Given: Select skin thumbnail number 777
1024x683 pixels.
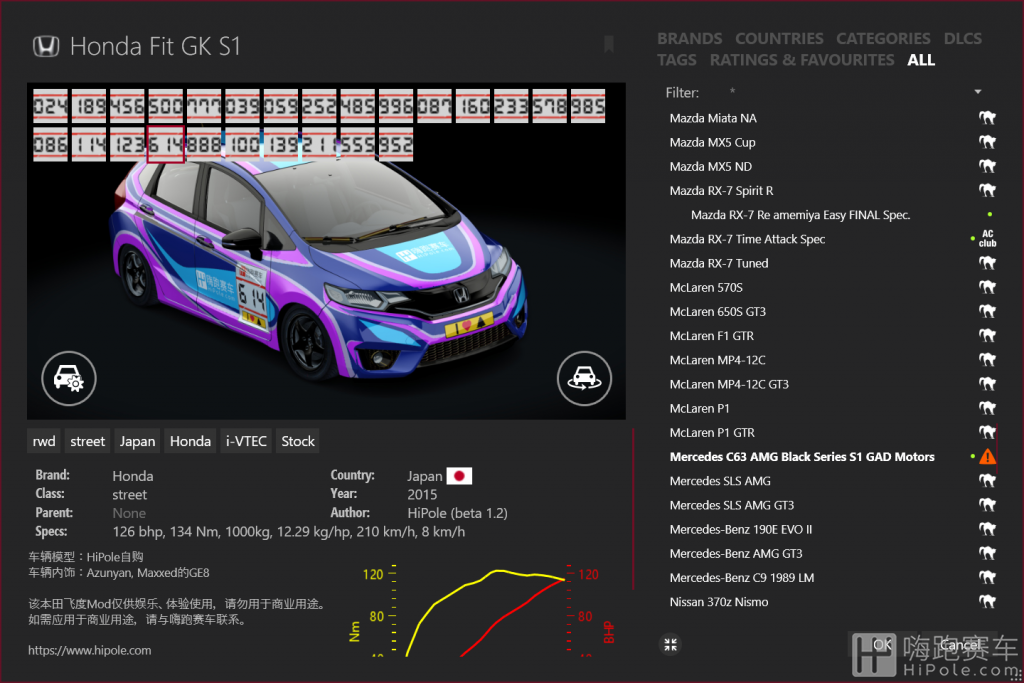Looking at the screenshot, I should point(204,106).
